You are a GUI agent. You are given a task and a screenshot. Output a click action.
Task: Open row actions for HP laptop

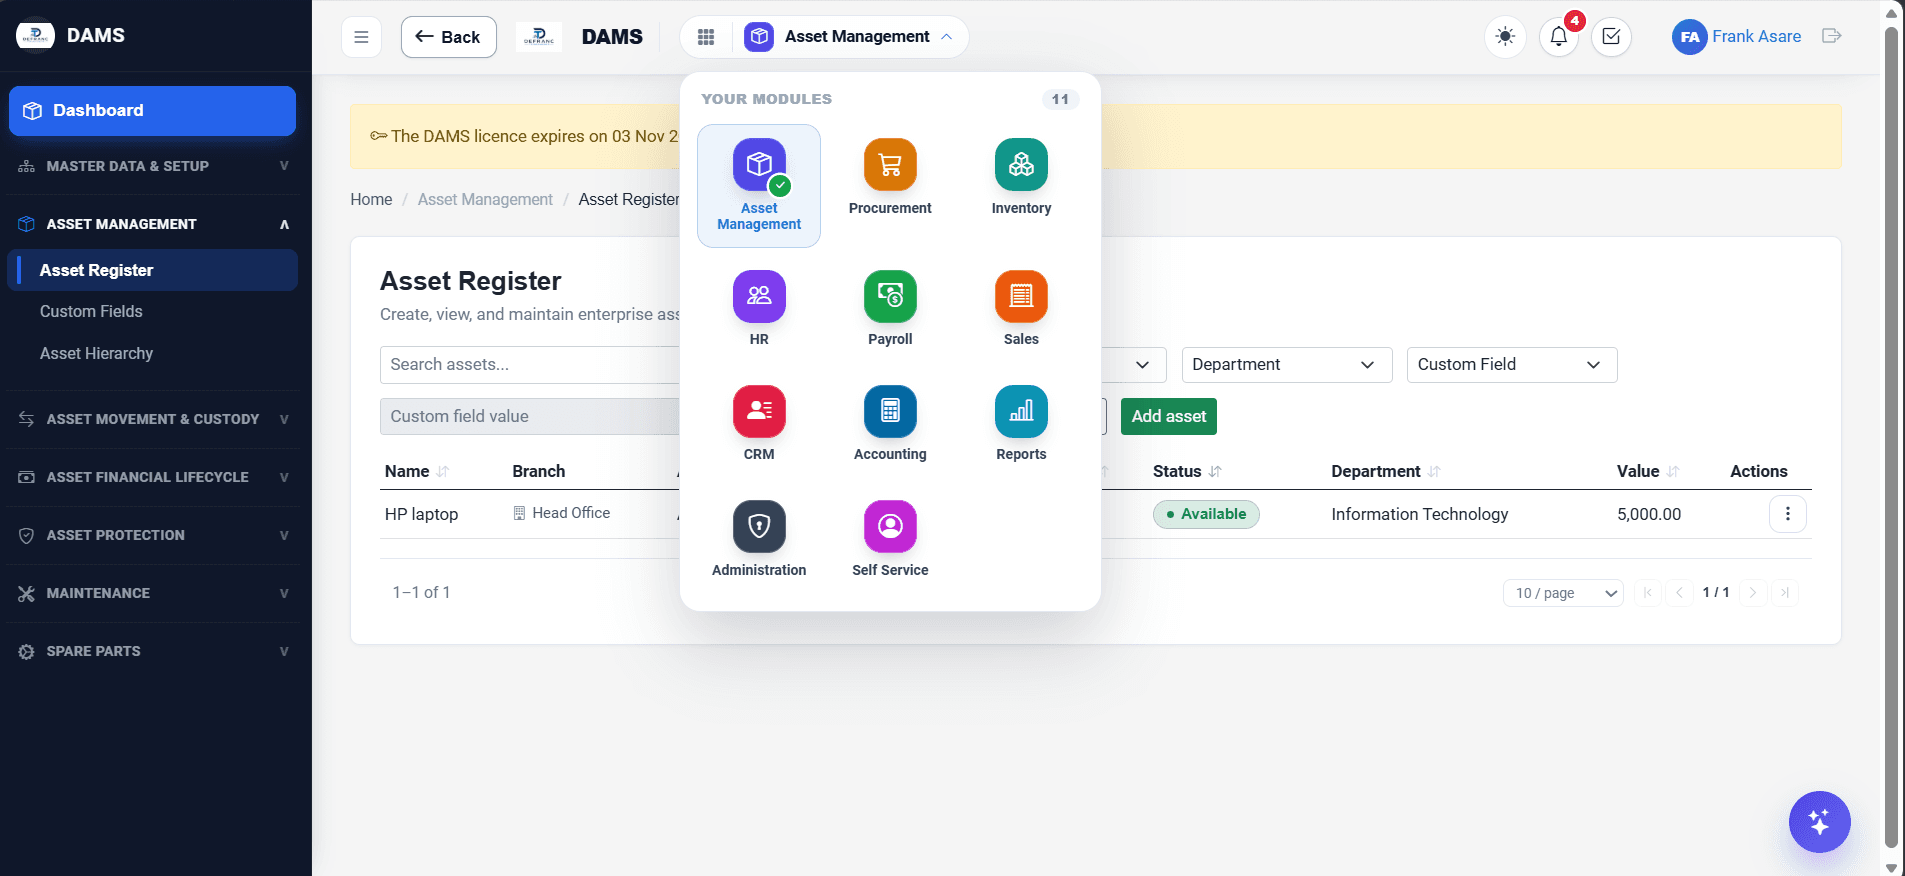(x=1787, y=514)
